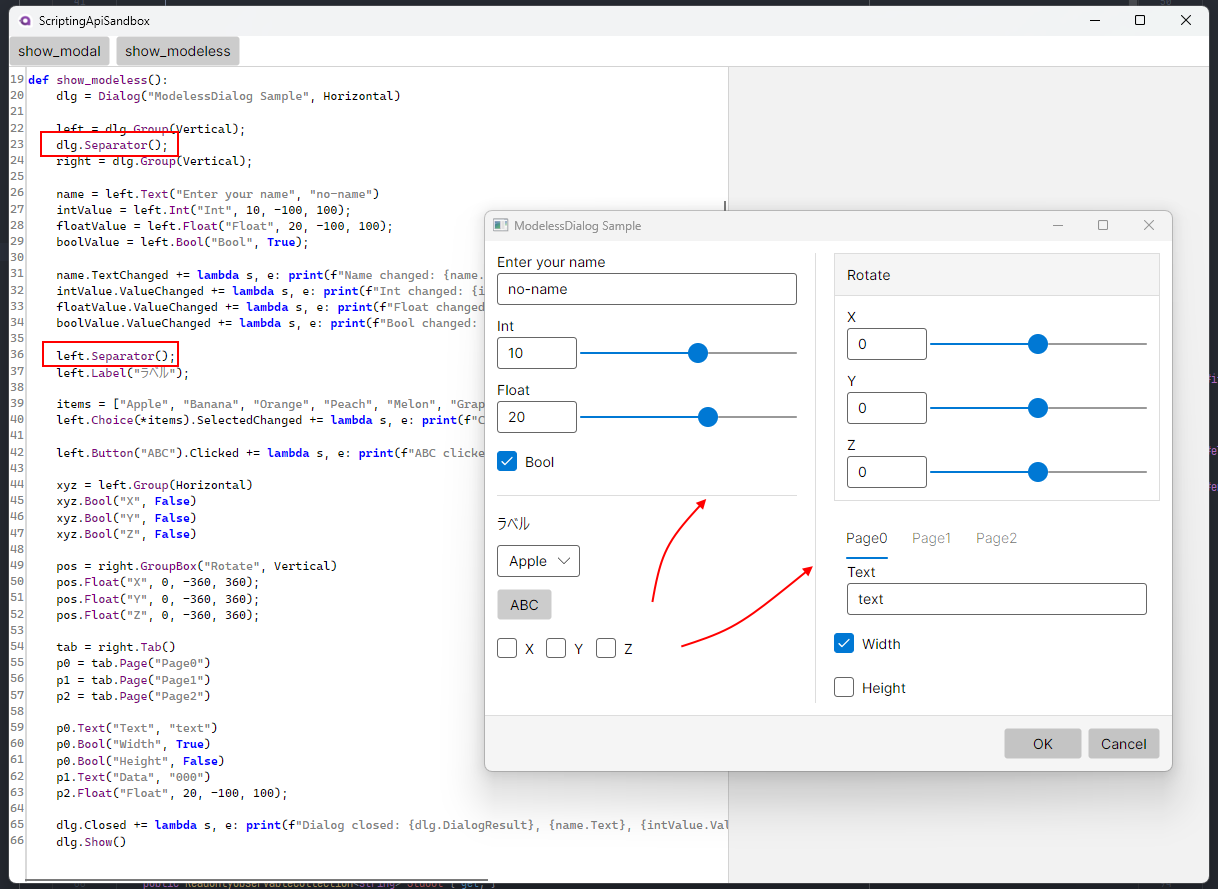Switch to the Page1 tab
Screen dimensions: 1218x889
tap(931, 538)
